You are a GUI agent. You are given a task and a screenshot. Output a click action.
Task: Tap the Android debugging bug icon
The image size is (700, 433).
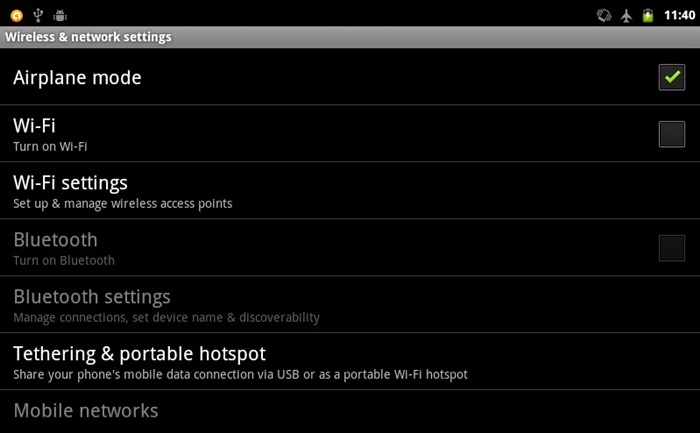tap(60, 16)
